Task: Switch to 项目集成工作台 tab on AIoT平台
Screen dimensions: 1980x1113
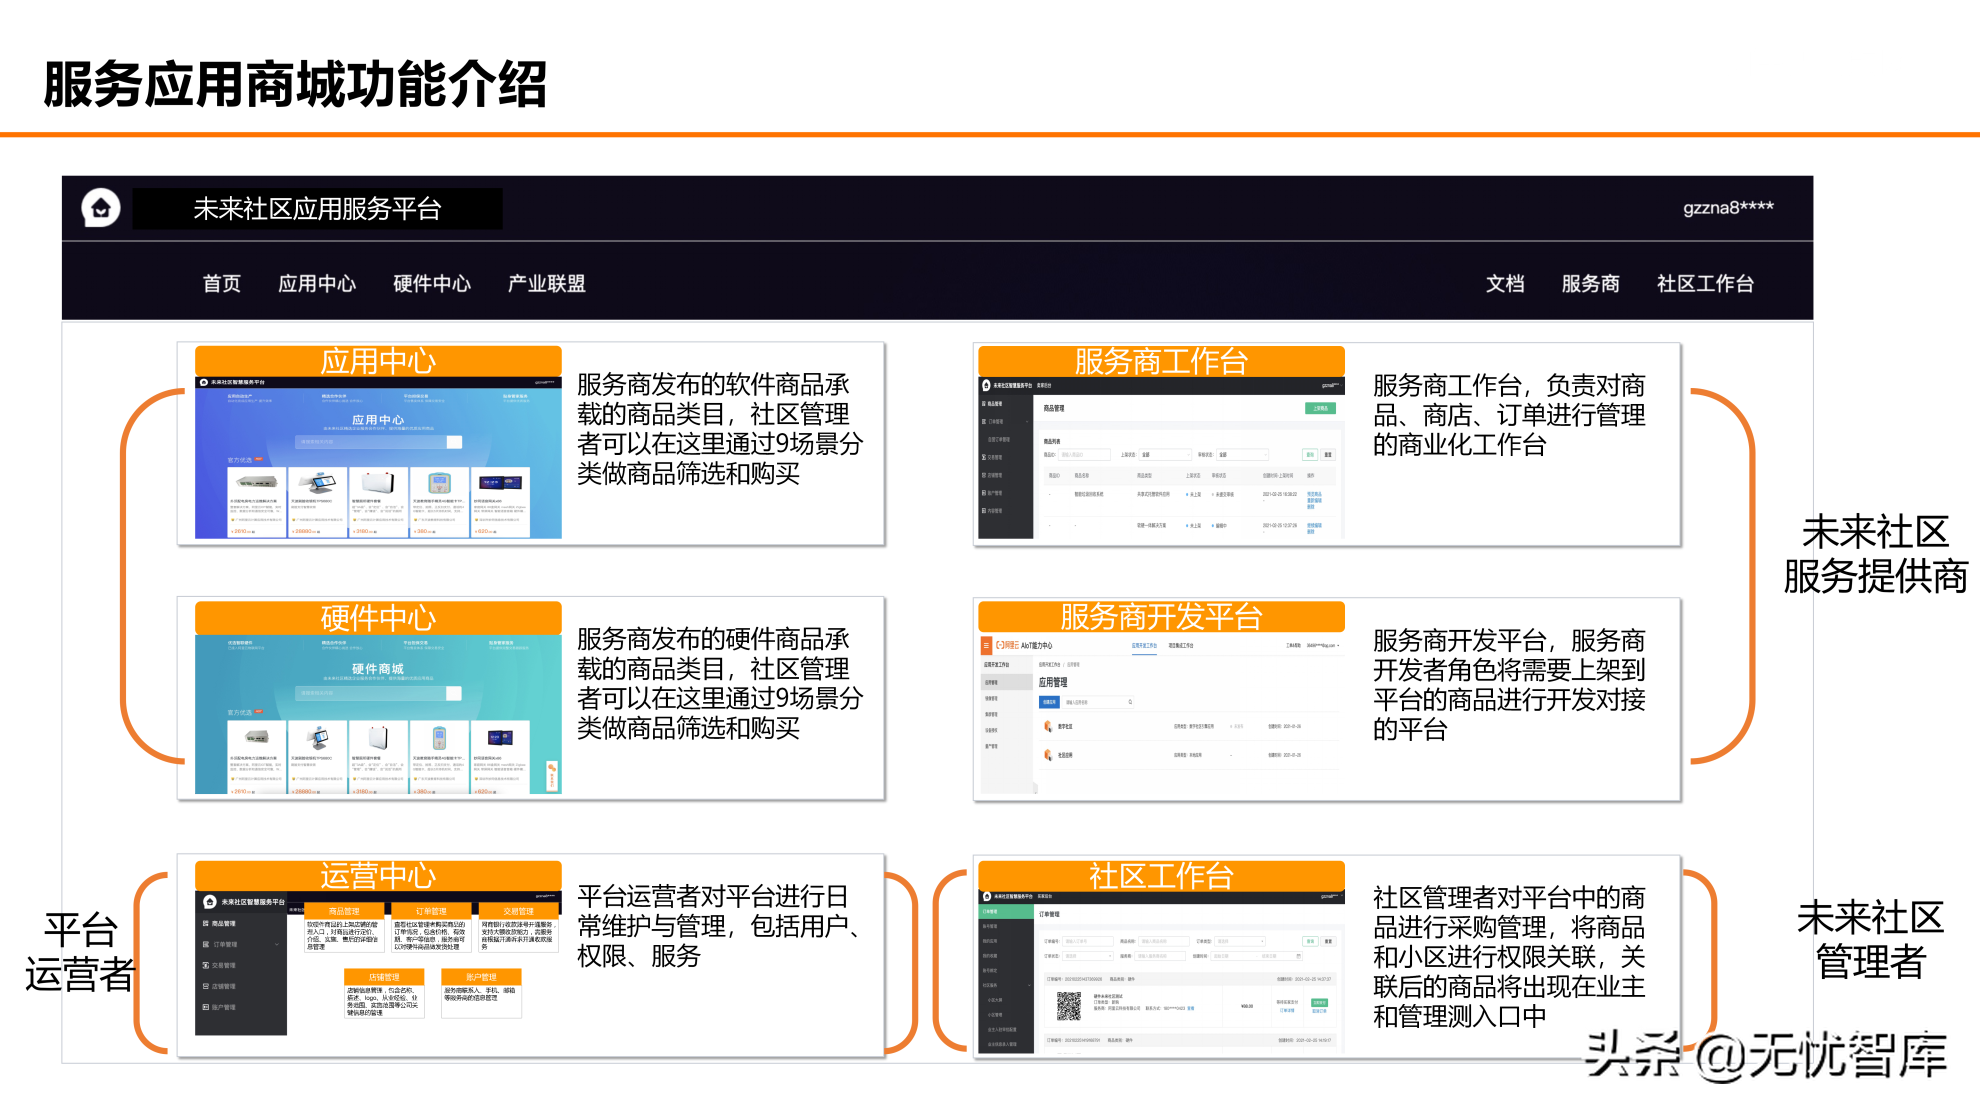Action: 1180,645
